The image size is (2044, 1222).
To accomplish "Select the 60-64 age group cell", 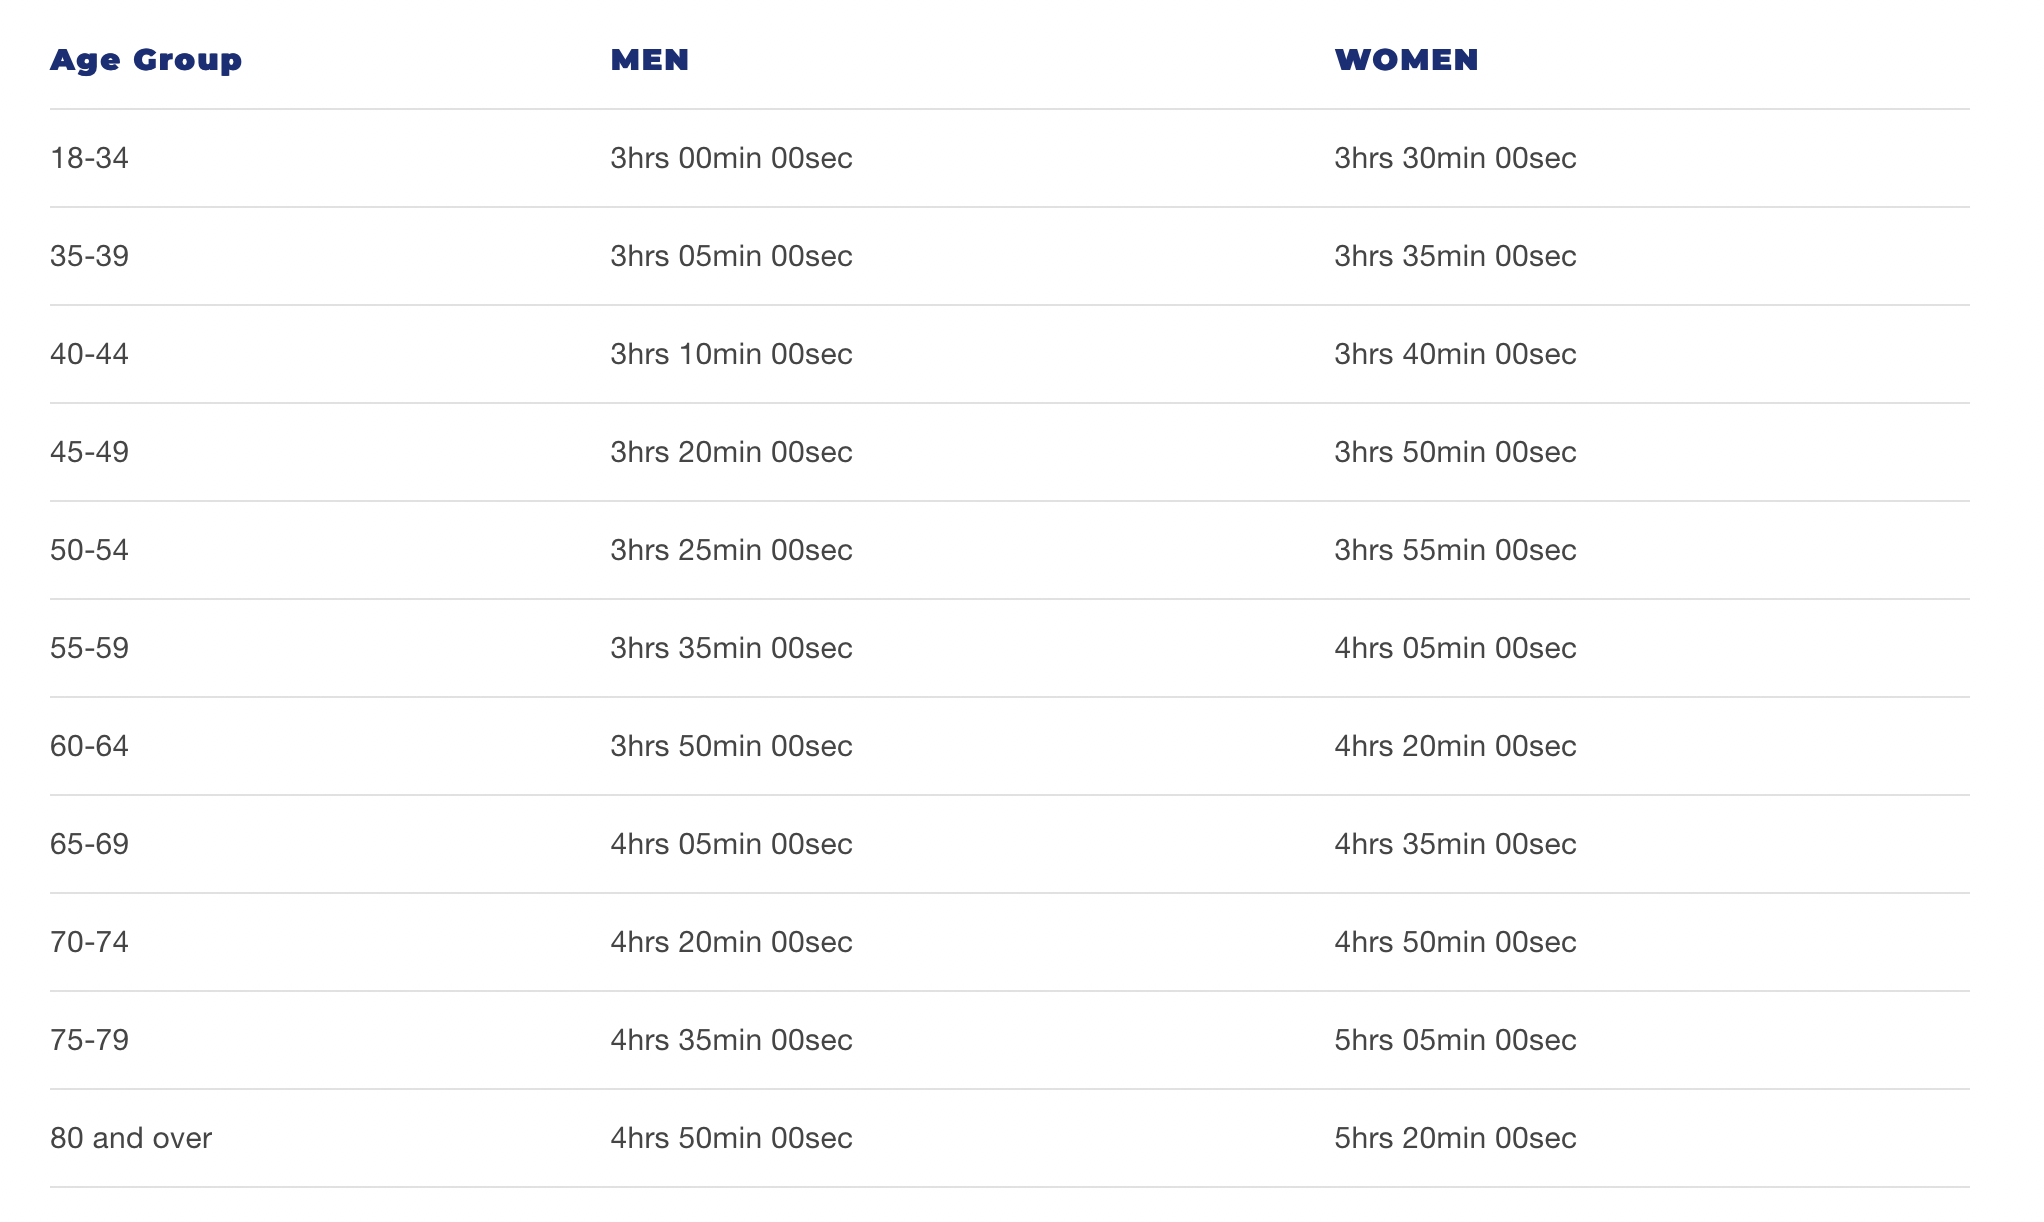I will (x=89, y=746).
